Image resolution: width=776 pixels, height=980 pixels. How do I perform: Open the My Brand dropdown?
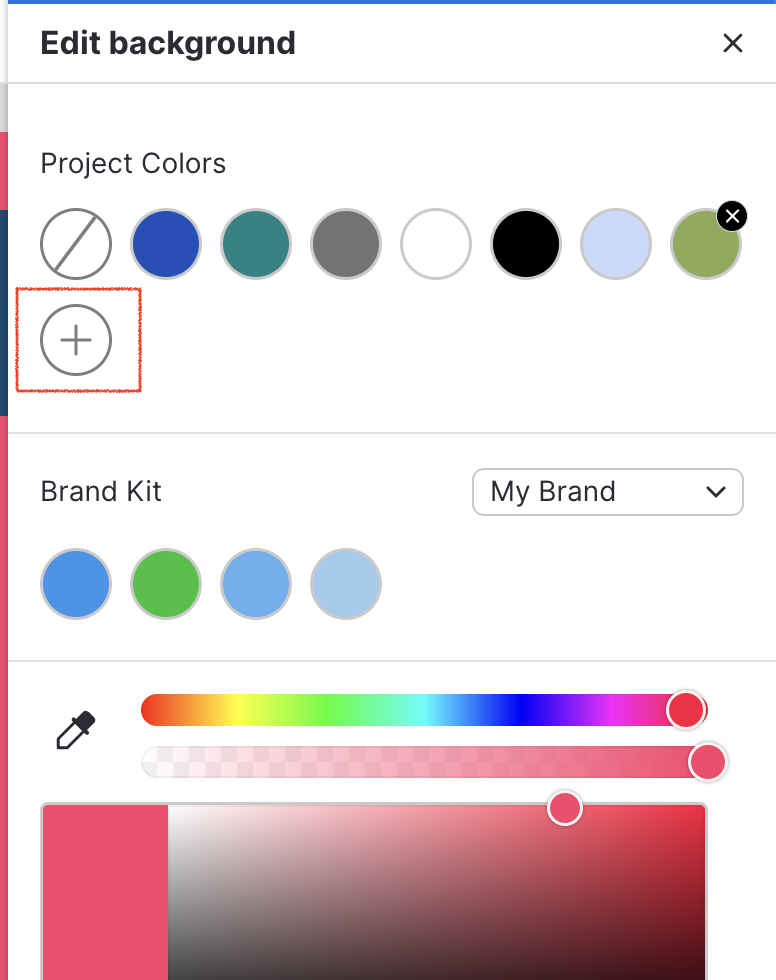click(x=607, y=492)
